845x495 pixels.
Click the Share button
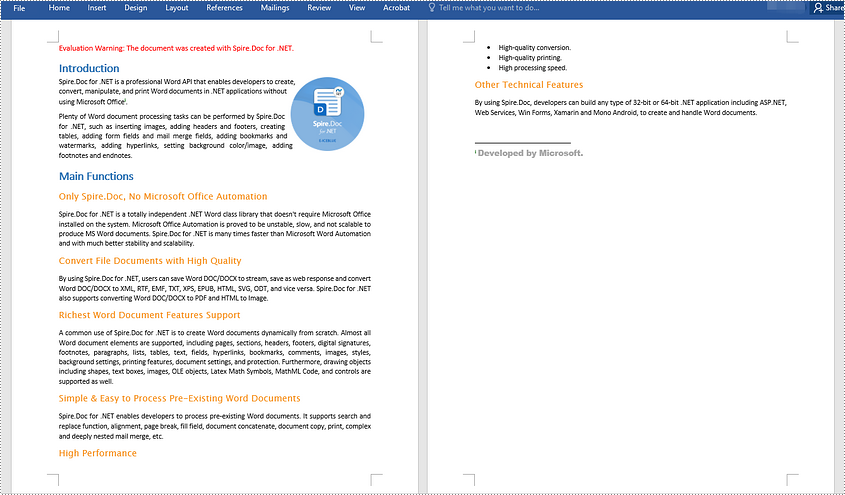click(829, 8)
